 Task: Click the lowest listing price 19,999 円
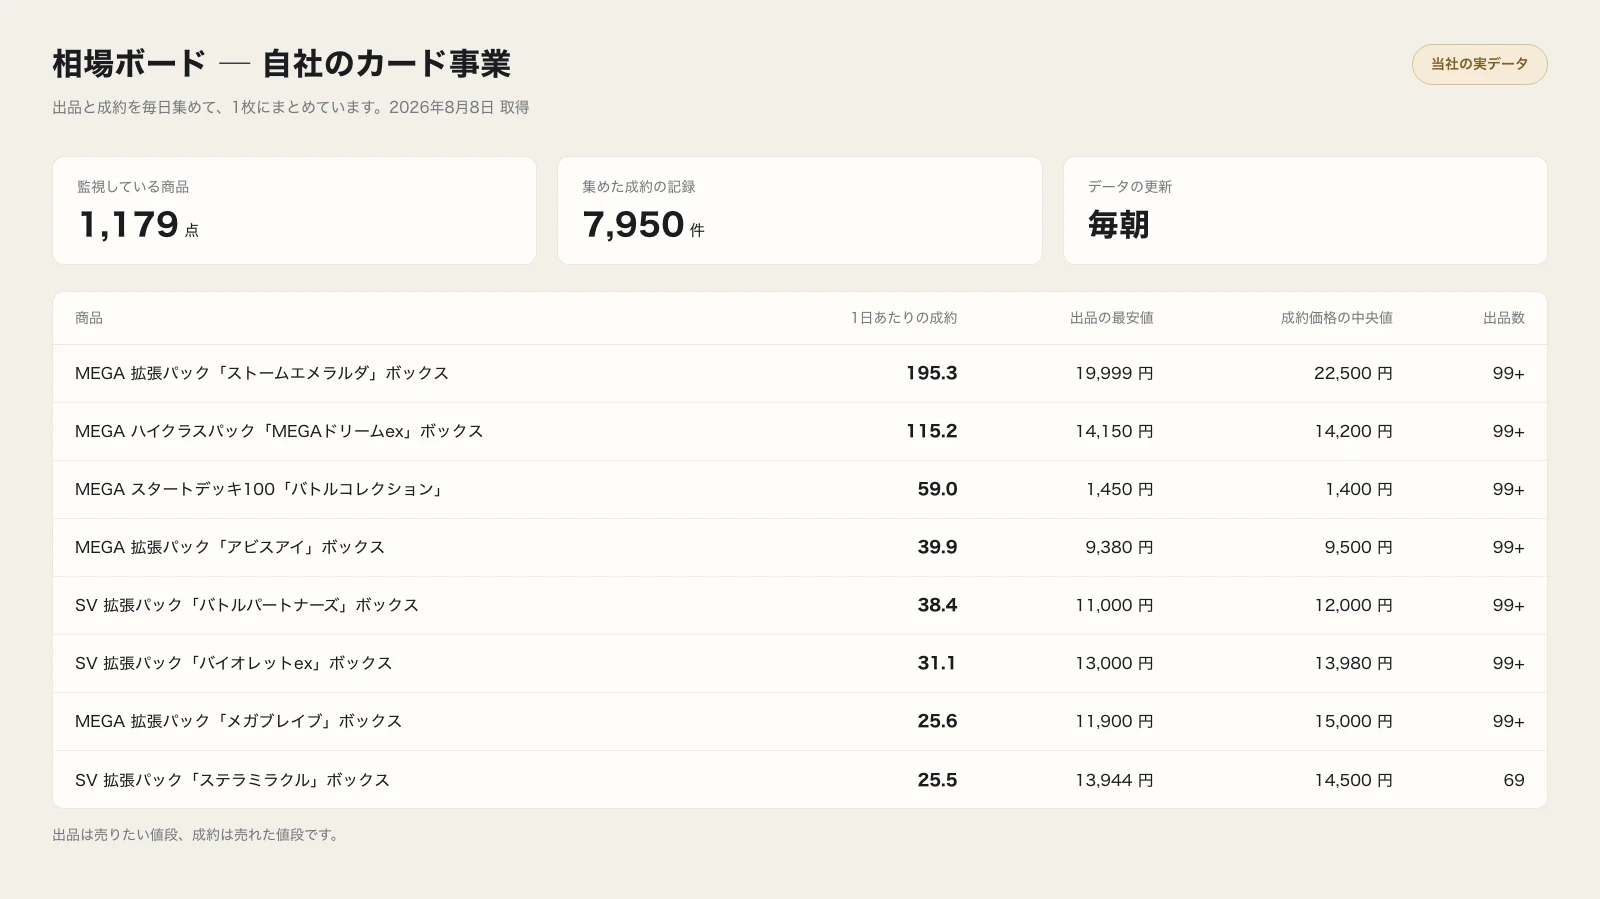coord(1114,373)
